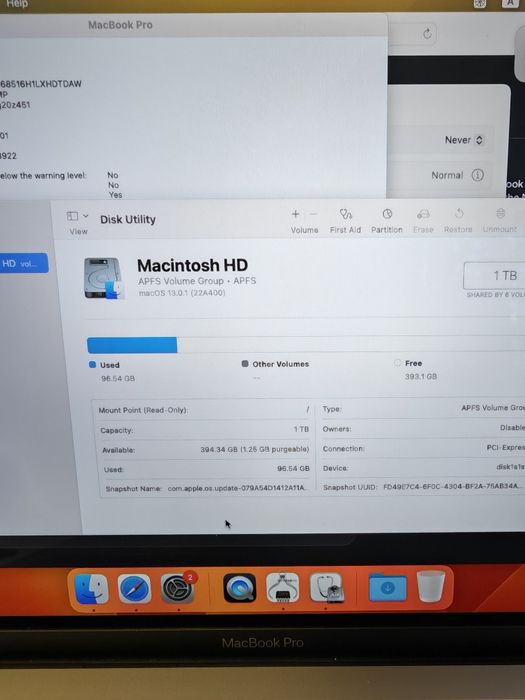Click the blue Used legend swatch
This screenshot has width=525, height=700.
click(x=92, y=365)
